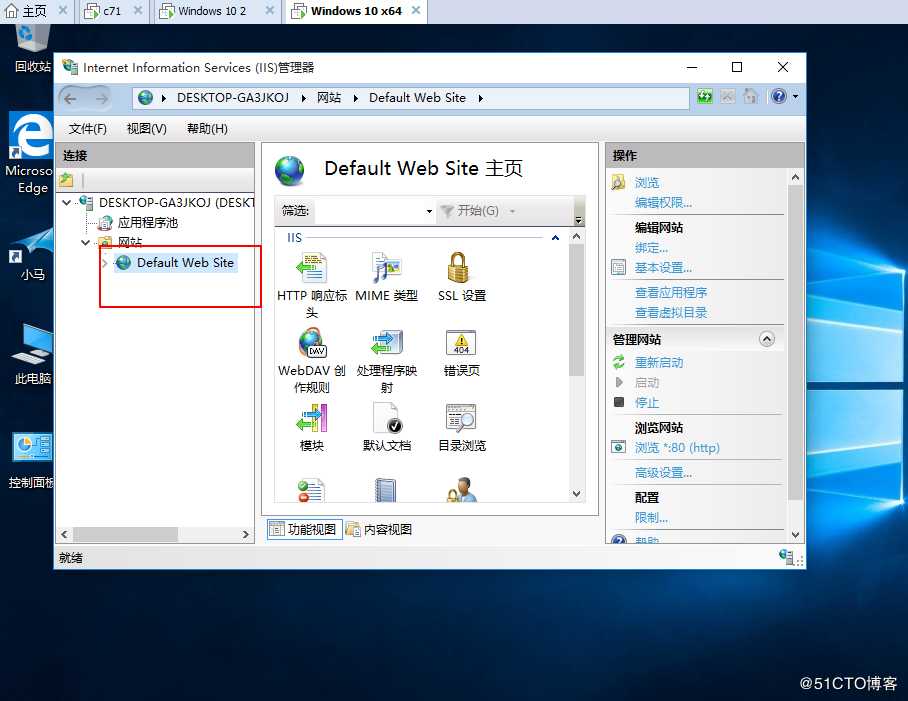Open the 模块 feature icon
908x701 pixels.
coord(312,427)
